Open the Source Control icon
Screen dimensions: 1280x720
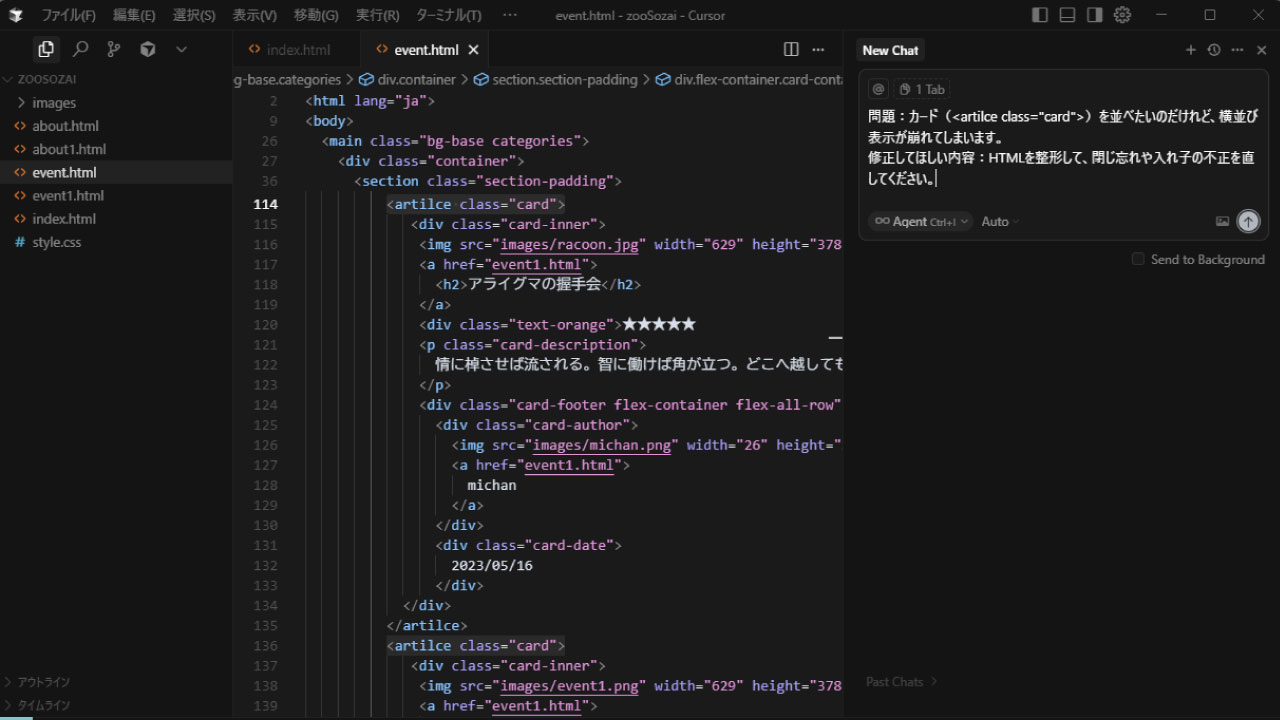click(114, 49)
